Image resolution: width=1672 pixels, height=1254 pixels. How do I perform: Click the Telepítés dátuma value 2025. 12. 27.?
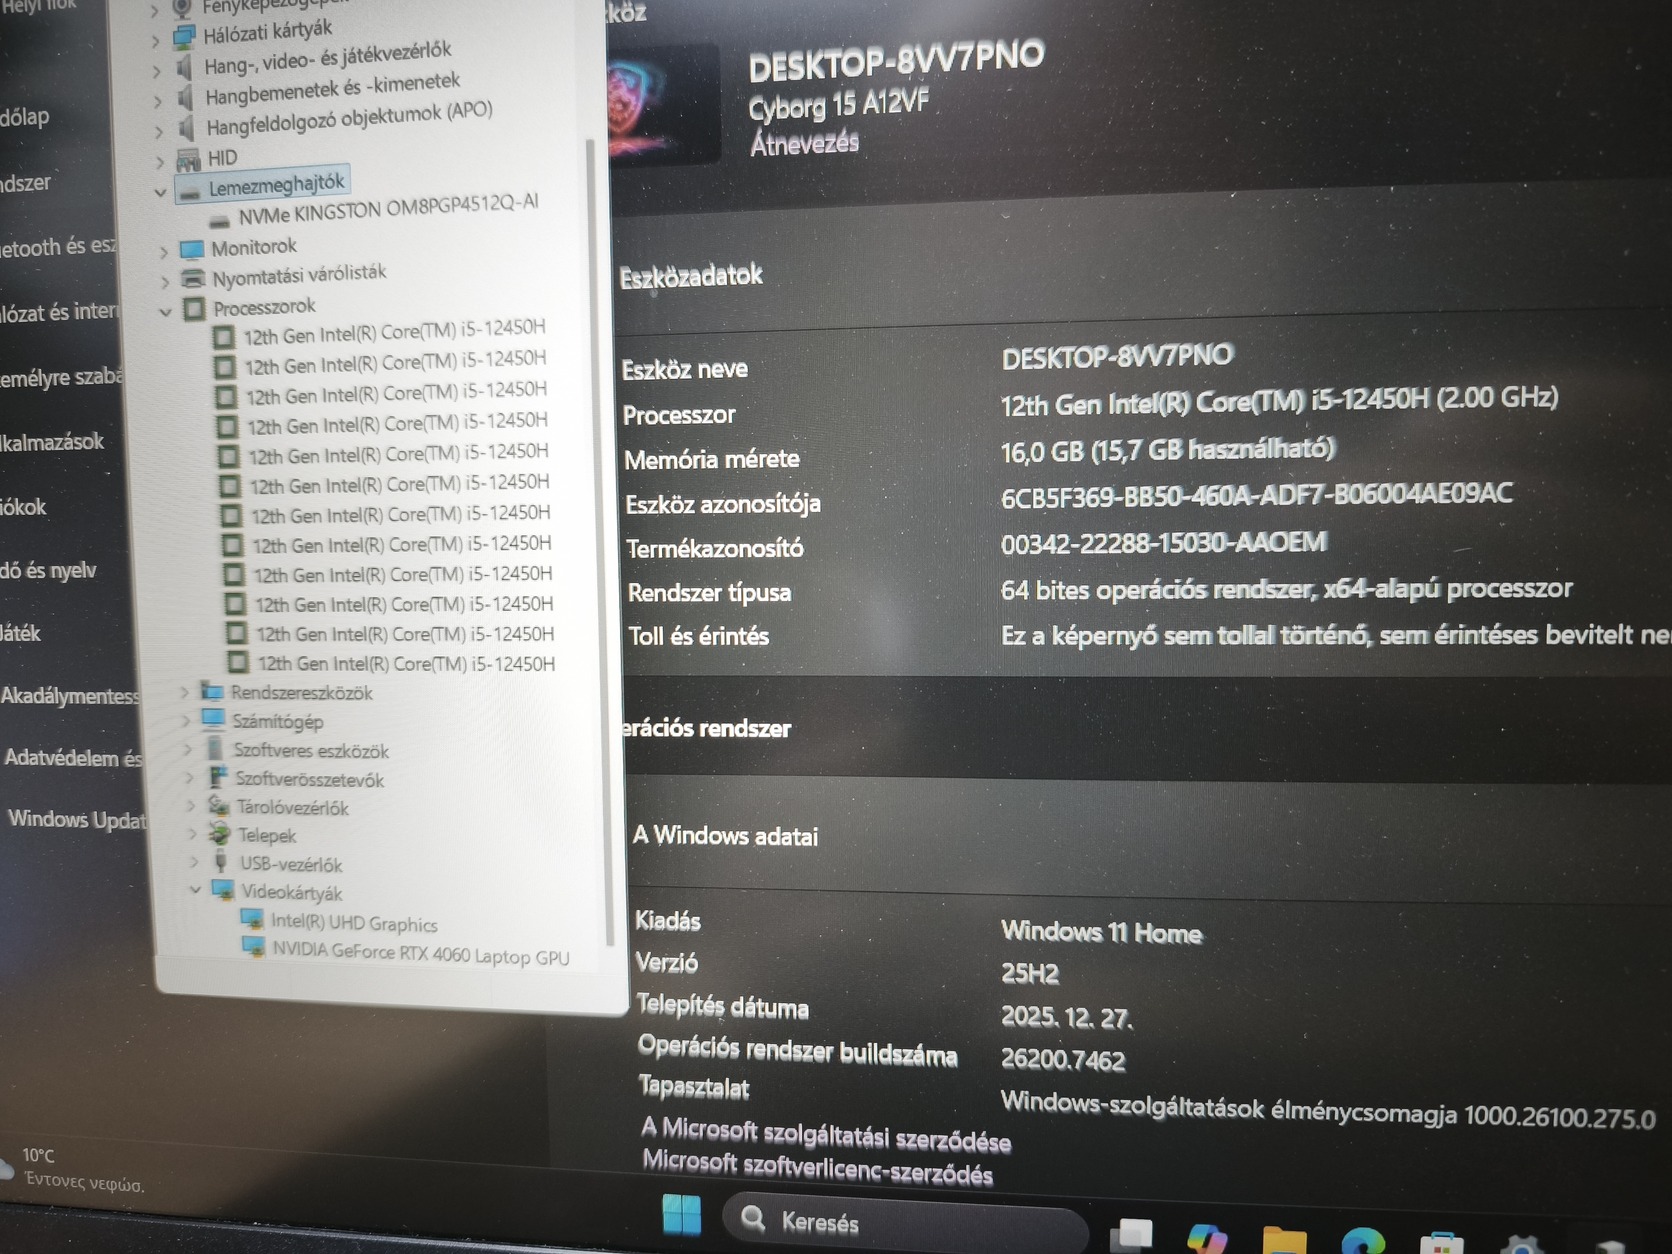coord(1067,1017)
